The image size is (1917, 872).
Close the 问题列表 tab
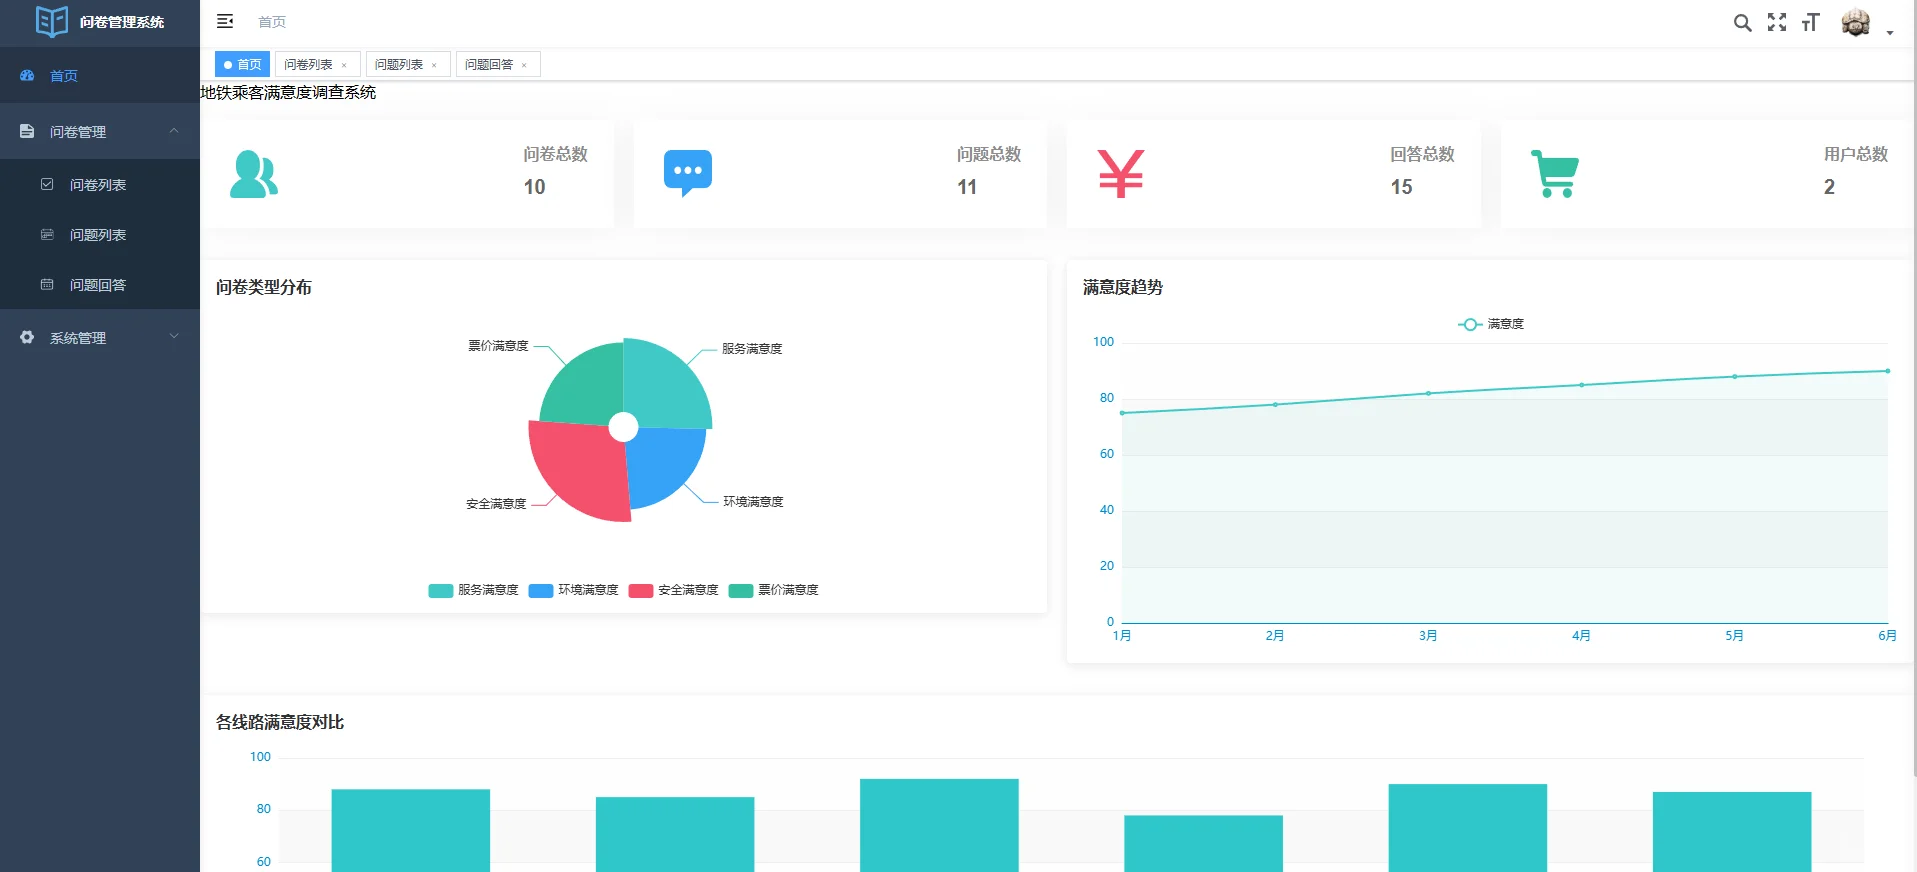(x=434, y=65)
